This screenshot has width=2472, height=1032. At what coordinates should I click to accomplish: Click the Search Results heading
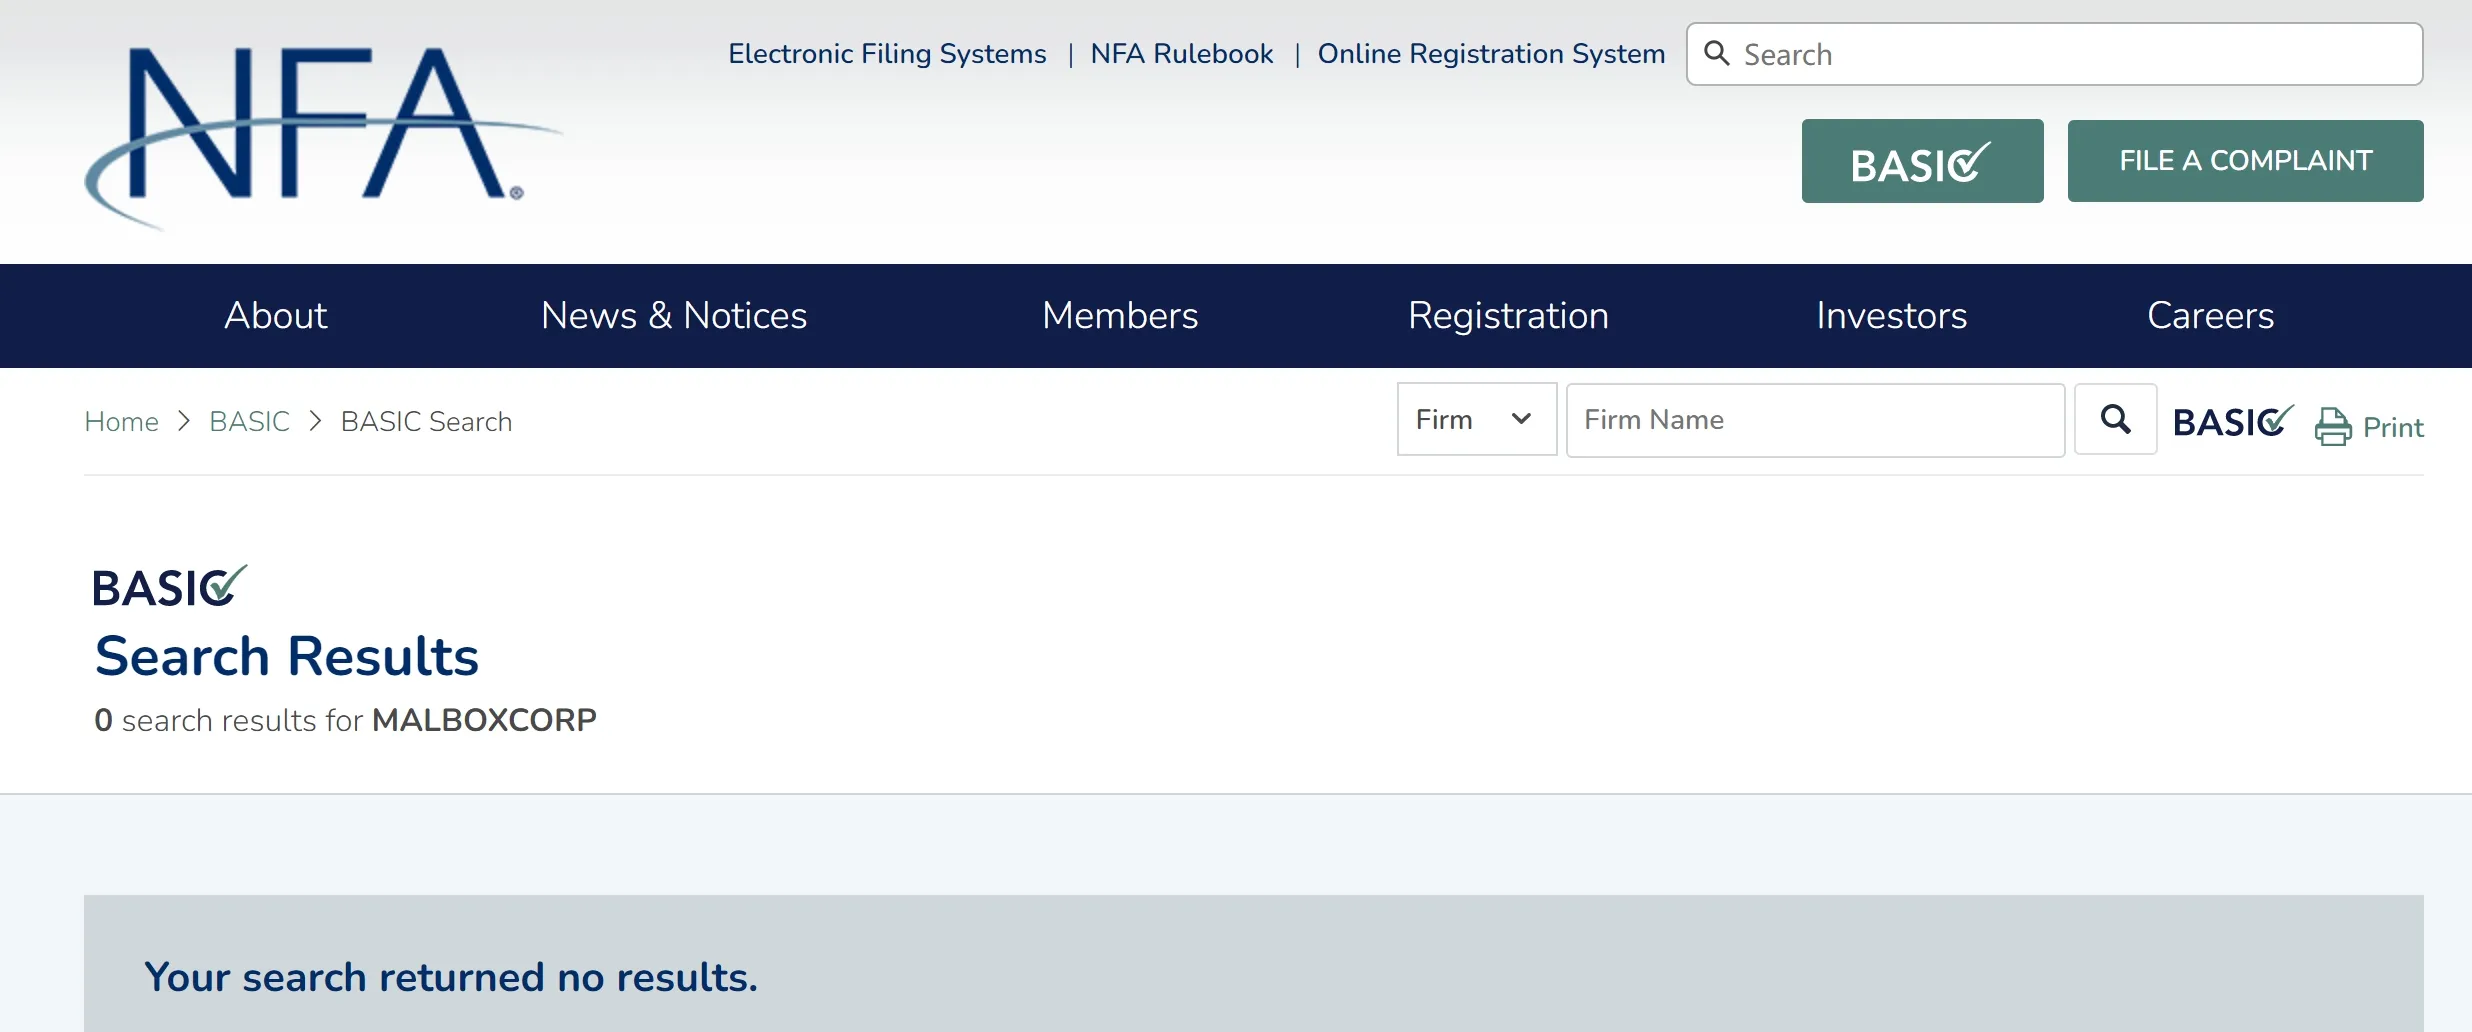pyautogui.click(x=287, y=656)
